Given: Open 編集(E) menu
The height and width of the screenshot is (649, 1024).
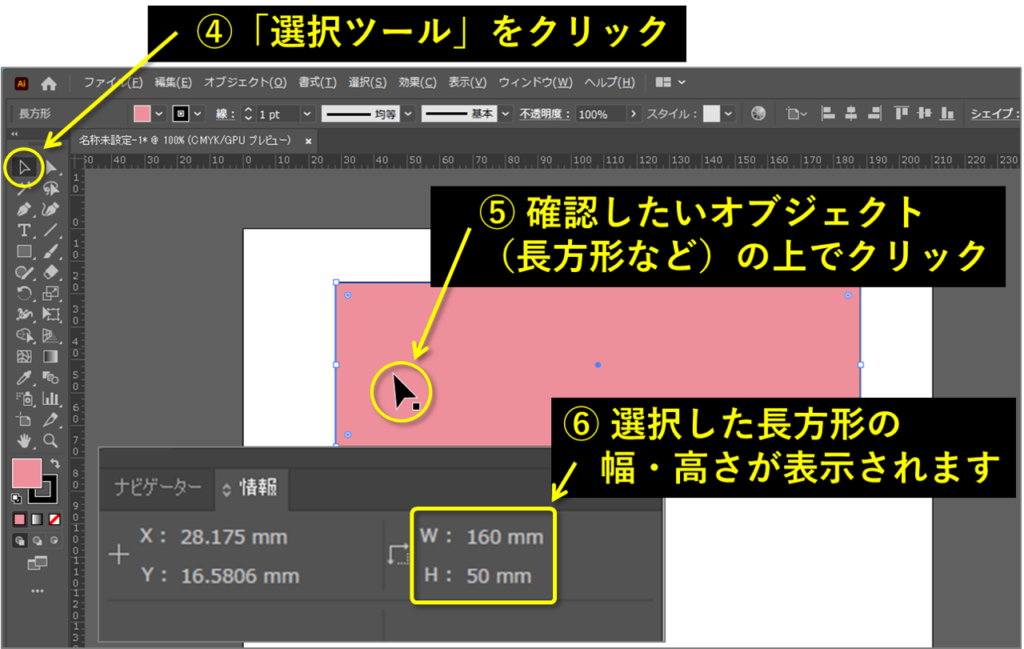Looking at the screenshot, I should (173, 82).
